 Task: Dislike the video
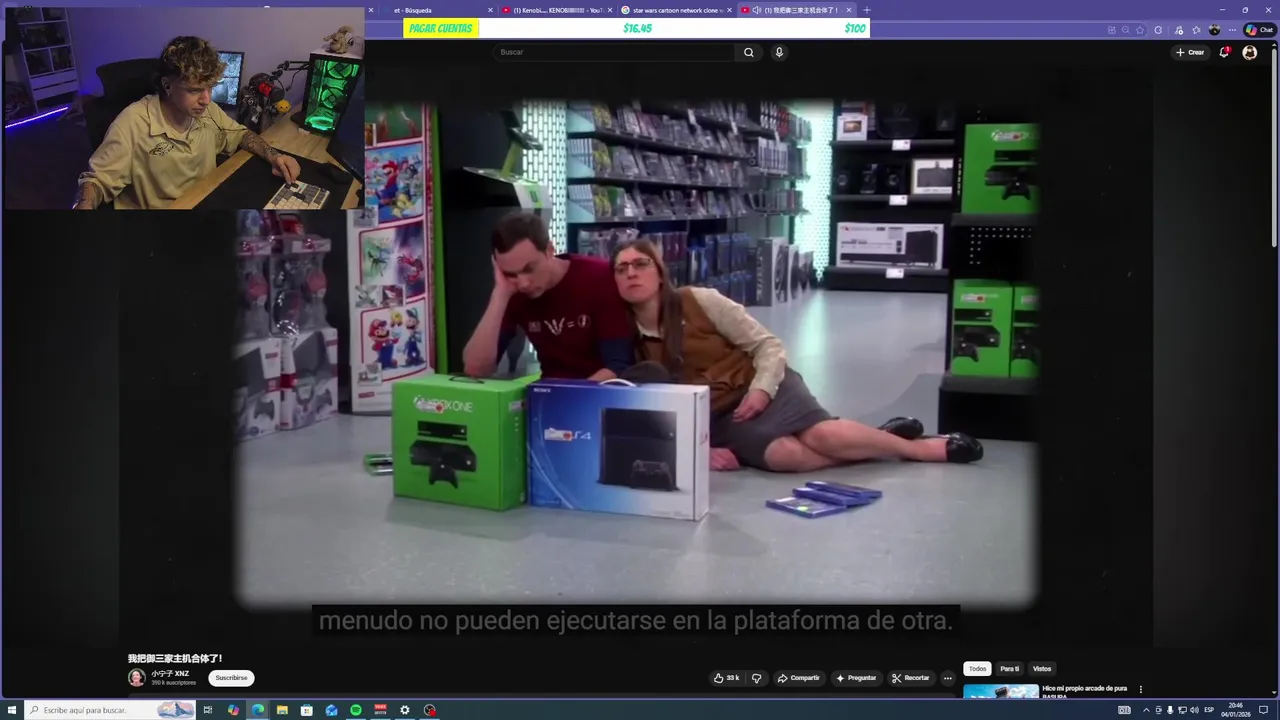(756, 678)
